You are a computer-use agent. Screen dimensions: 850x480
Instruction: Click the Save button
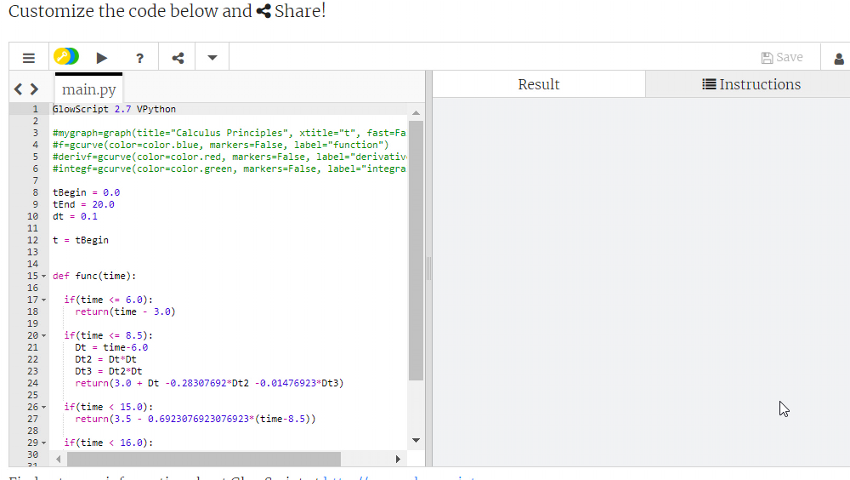(782, 57)
